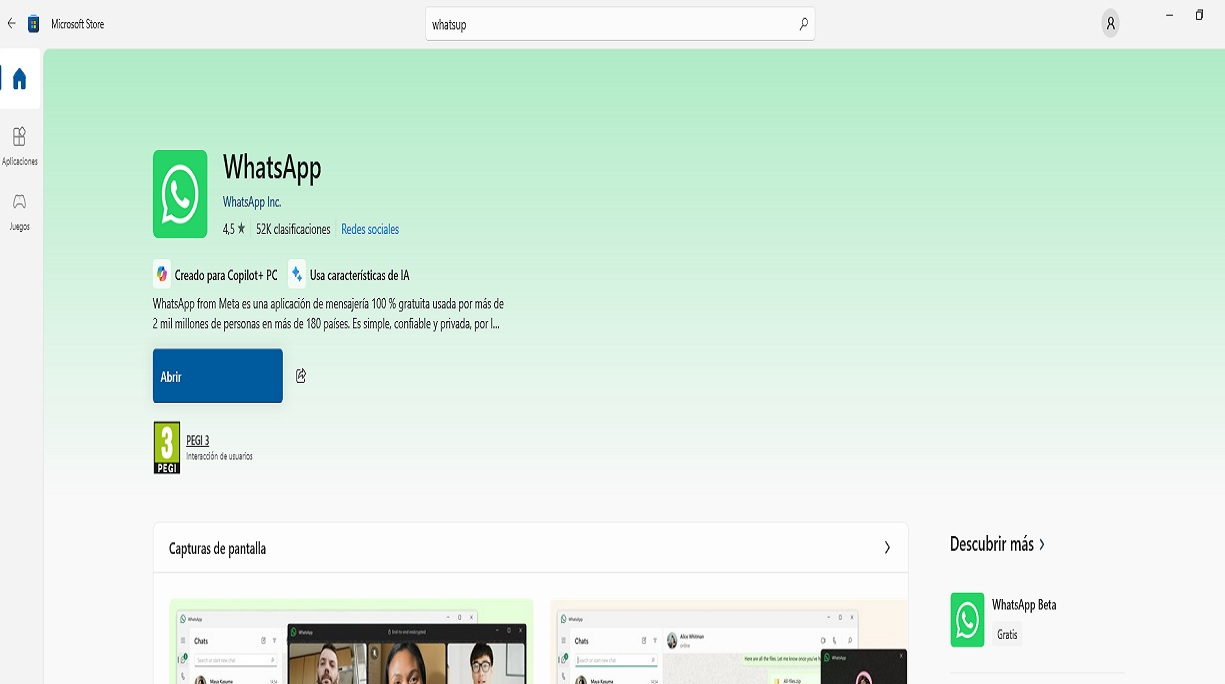The image size is (1225, 684).
Task: Restore the Microsoft Store window size
Action: 1199,15
